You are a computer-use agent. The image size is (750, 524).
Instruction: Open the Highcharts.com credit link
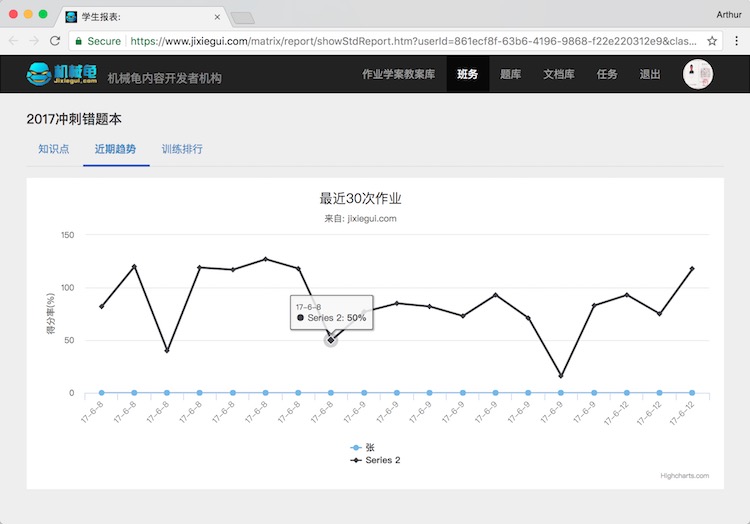[684, 476]
